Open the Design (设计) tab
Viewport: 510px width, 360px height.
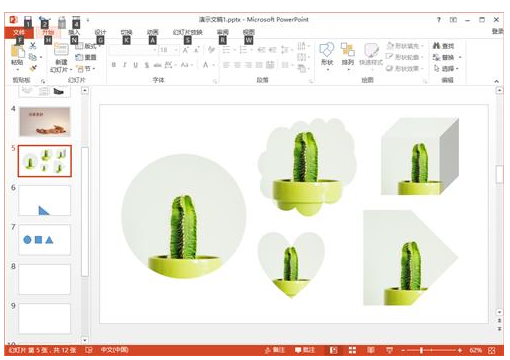100,32
